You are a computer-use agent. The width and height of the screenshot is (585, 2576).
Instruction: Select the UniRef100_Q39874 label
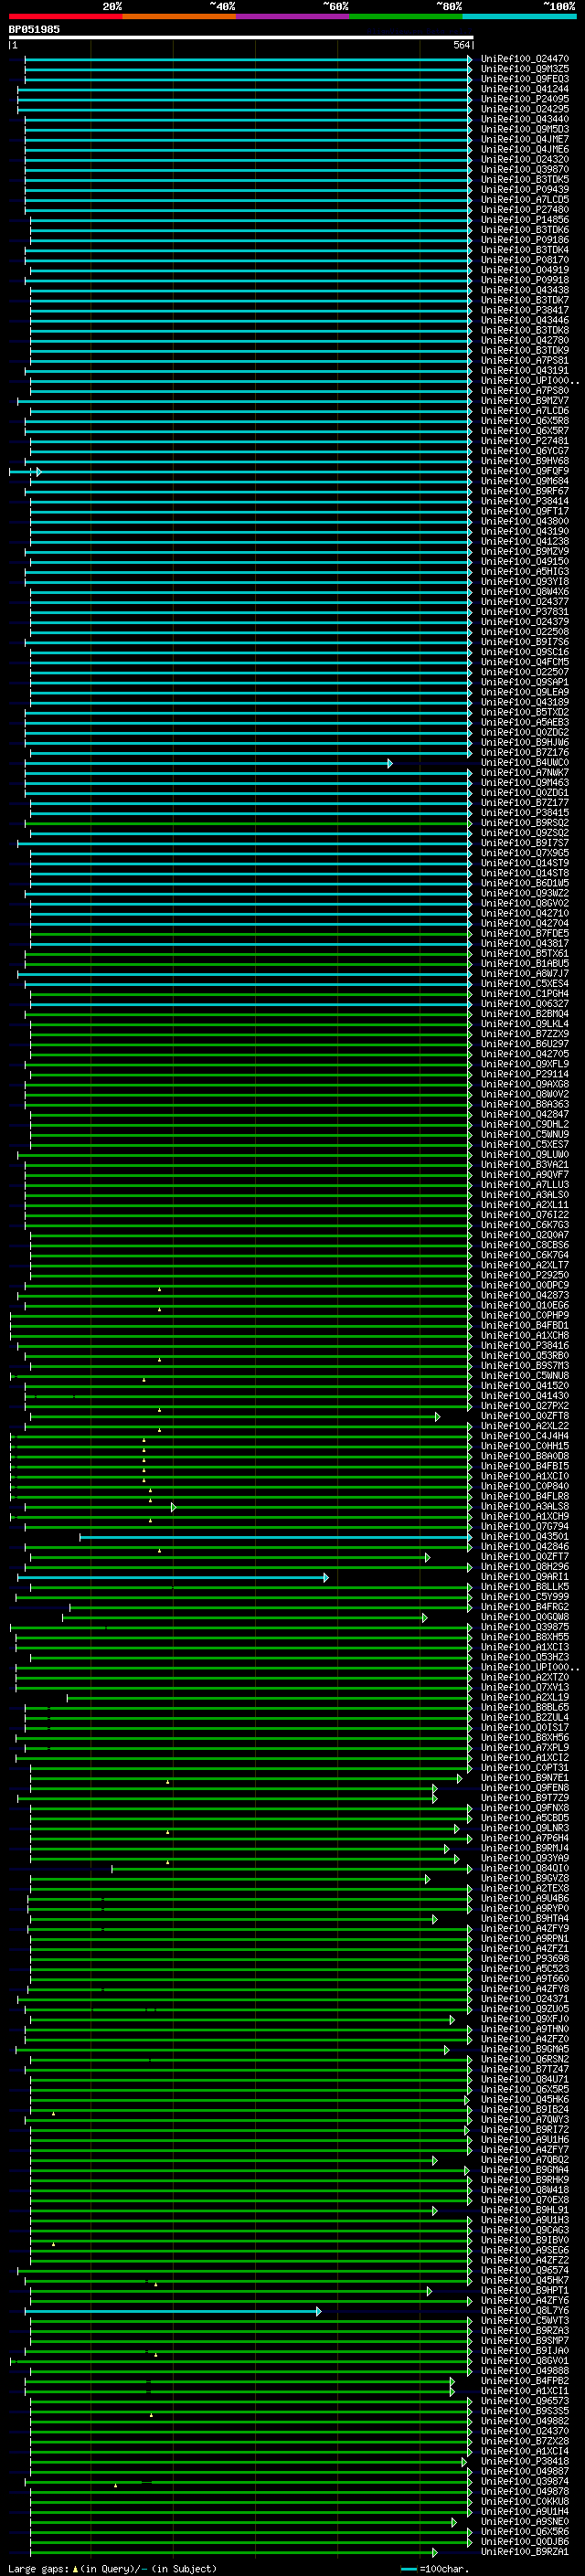point(525,2482)
